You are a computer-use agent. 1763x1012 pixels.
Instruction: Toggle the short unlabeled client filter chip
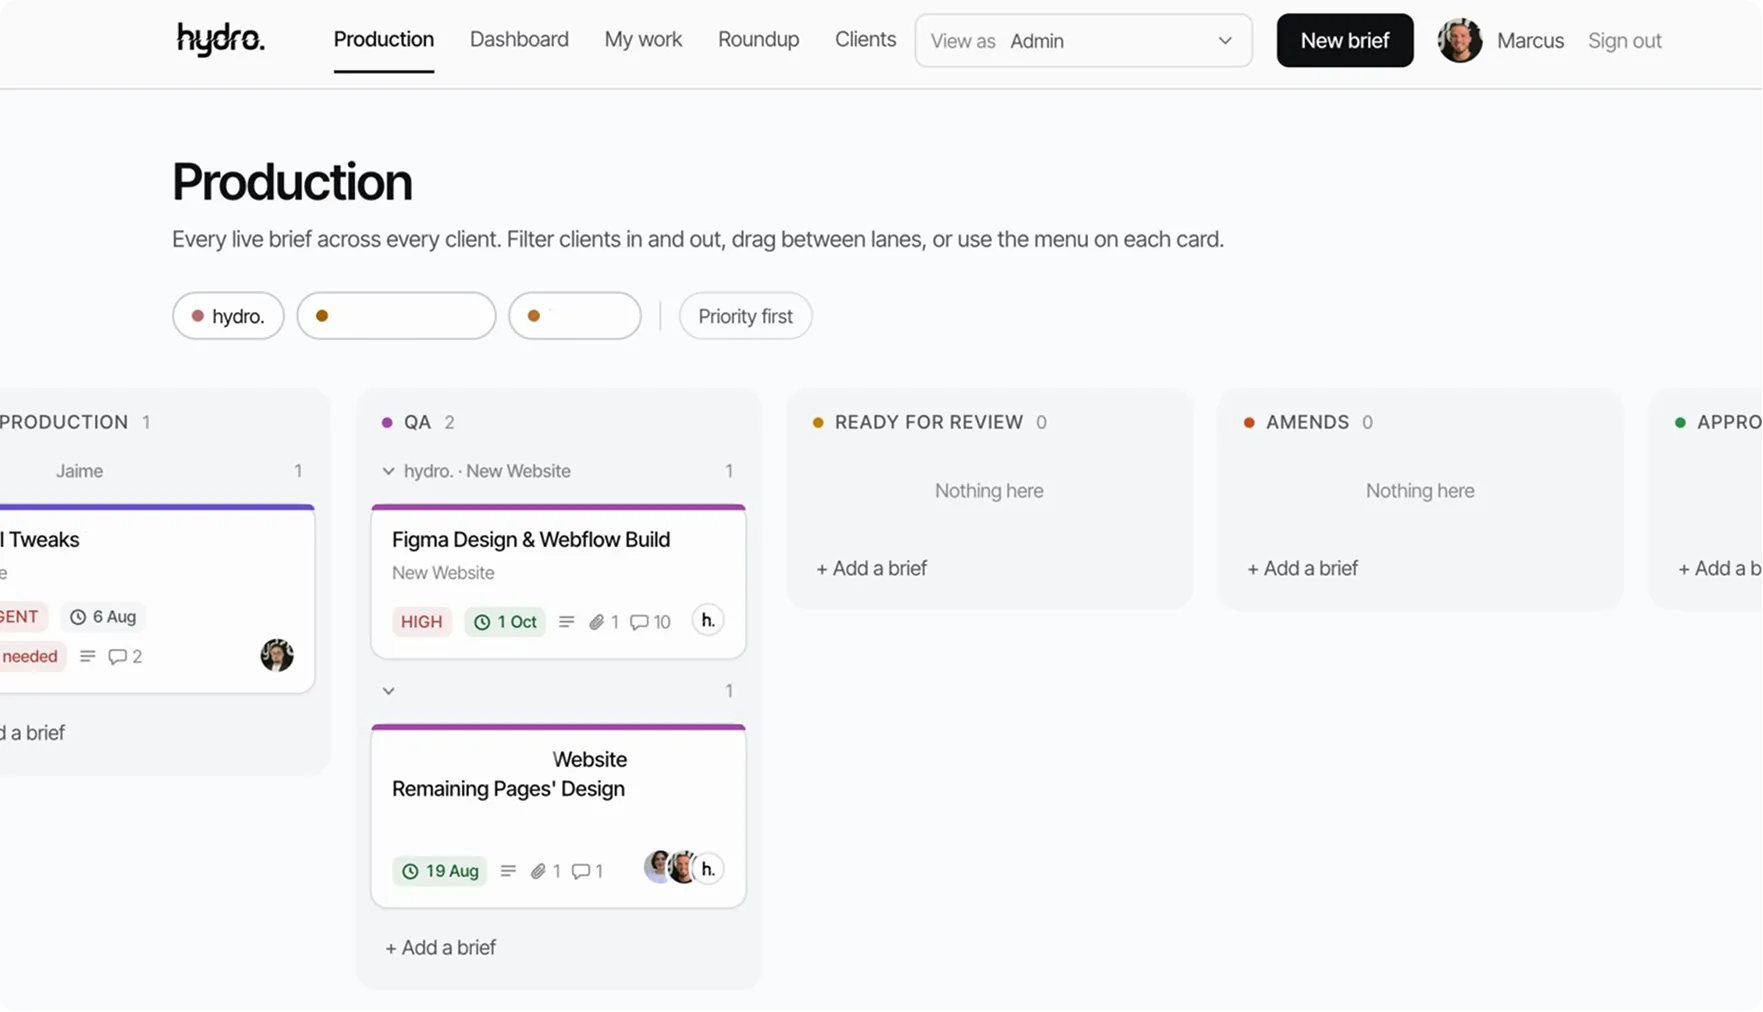tap(575, 316)
